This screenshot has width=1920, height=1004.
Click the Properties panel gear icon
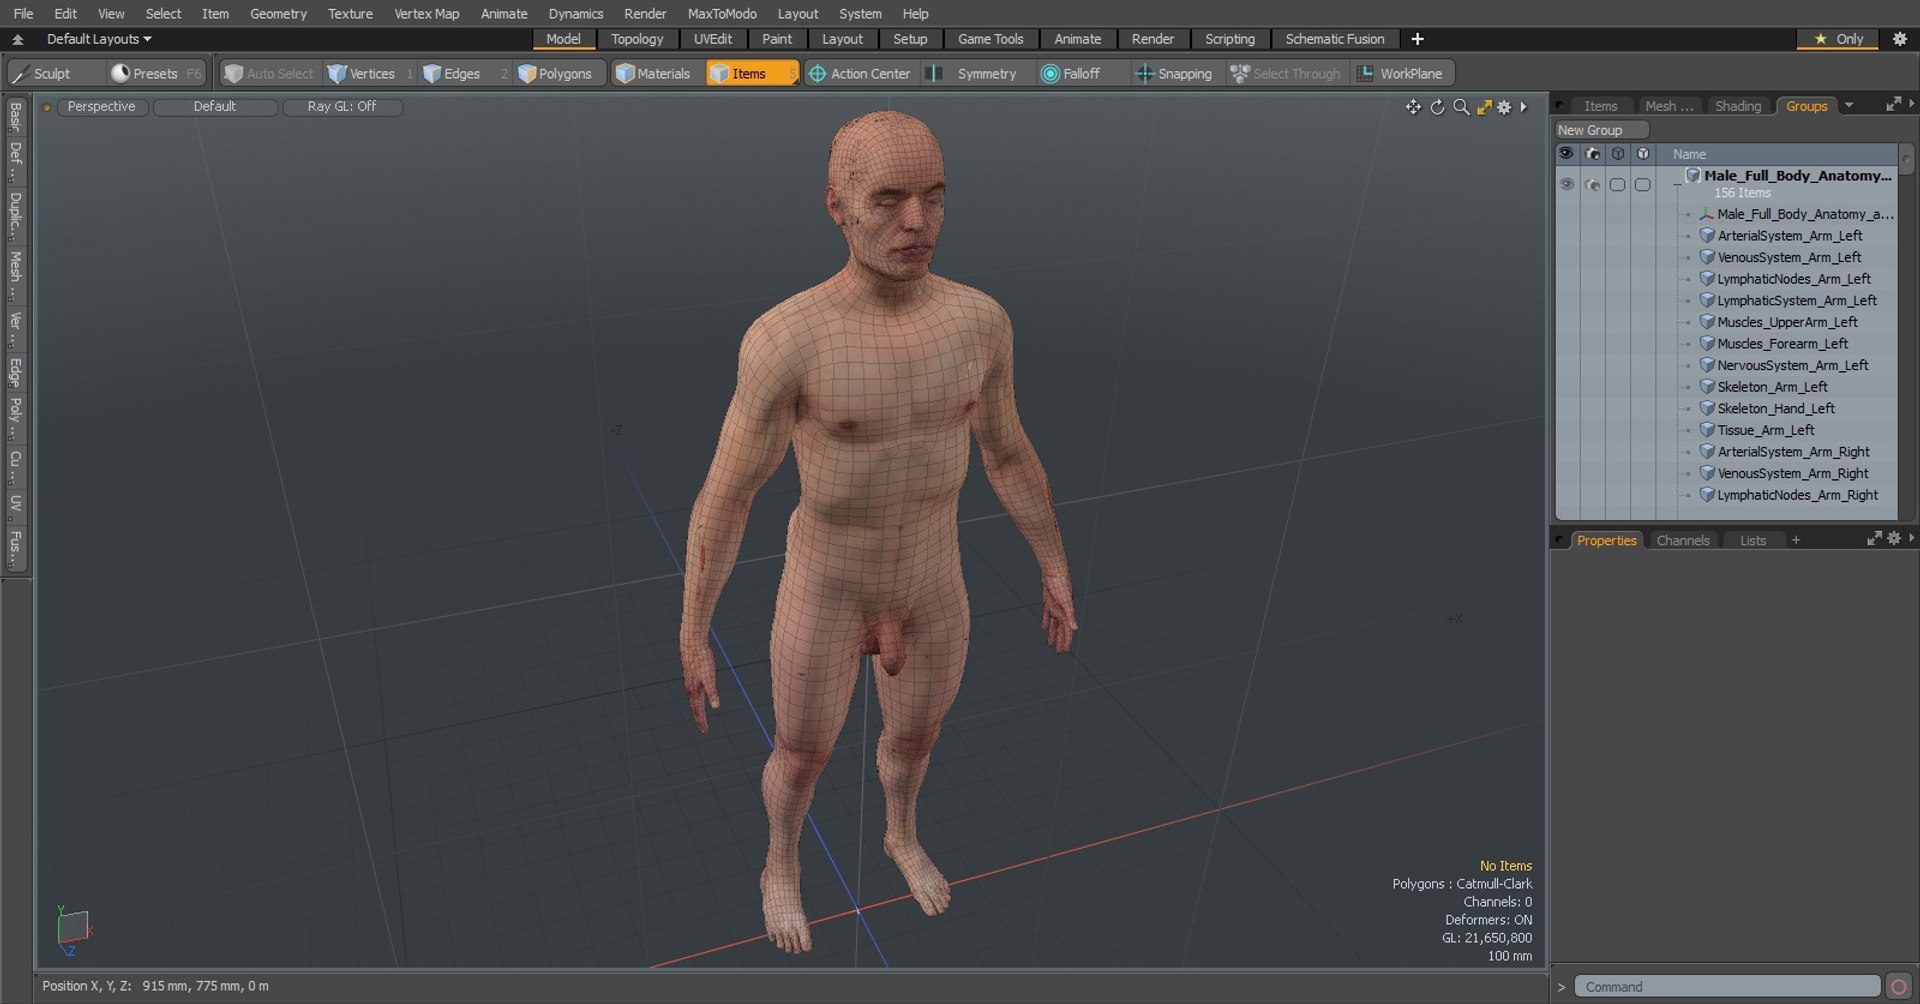1894,539
